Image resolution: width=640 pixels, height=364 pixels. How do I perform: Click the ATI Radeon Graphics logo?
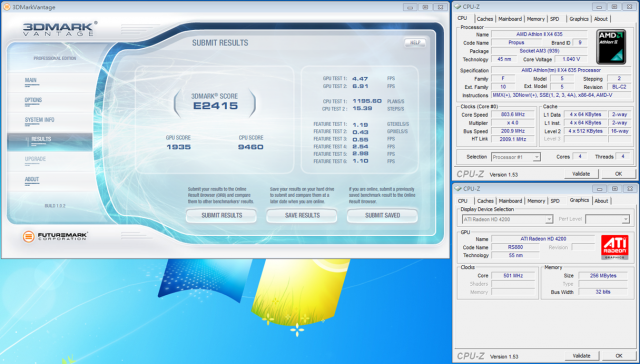tap(614, 247)
